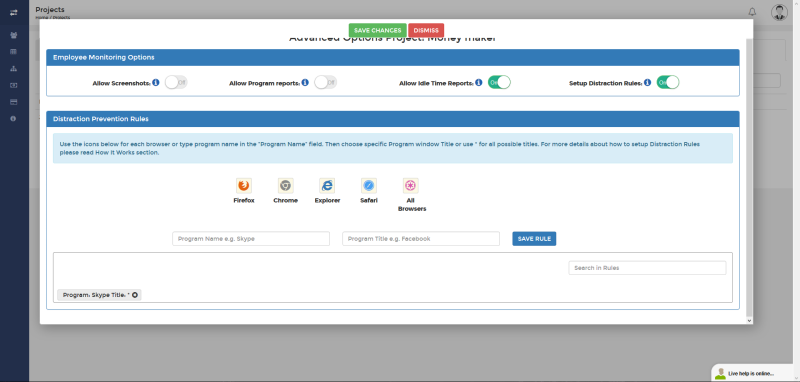Open the notifications bell
Image resolution: width=800 pixels, height=382 pixels.
tap(752, 12)
